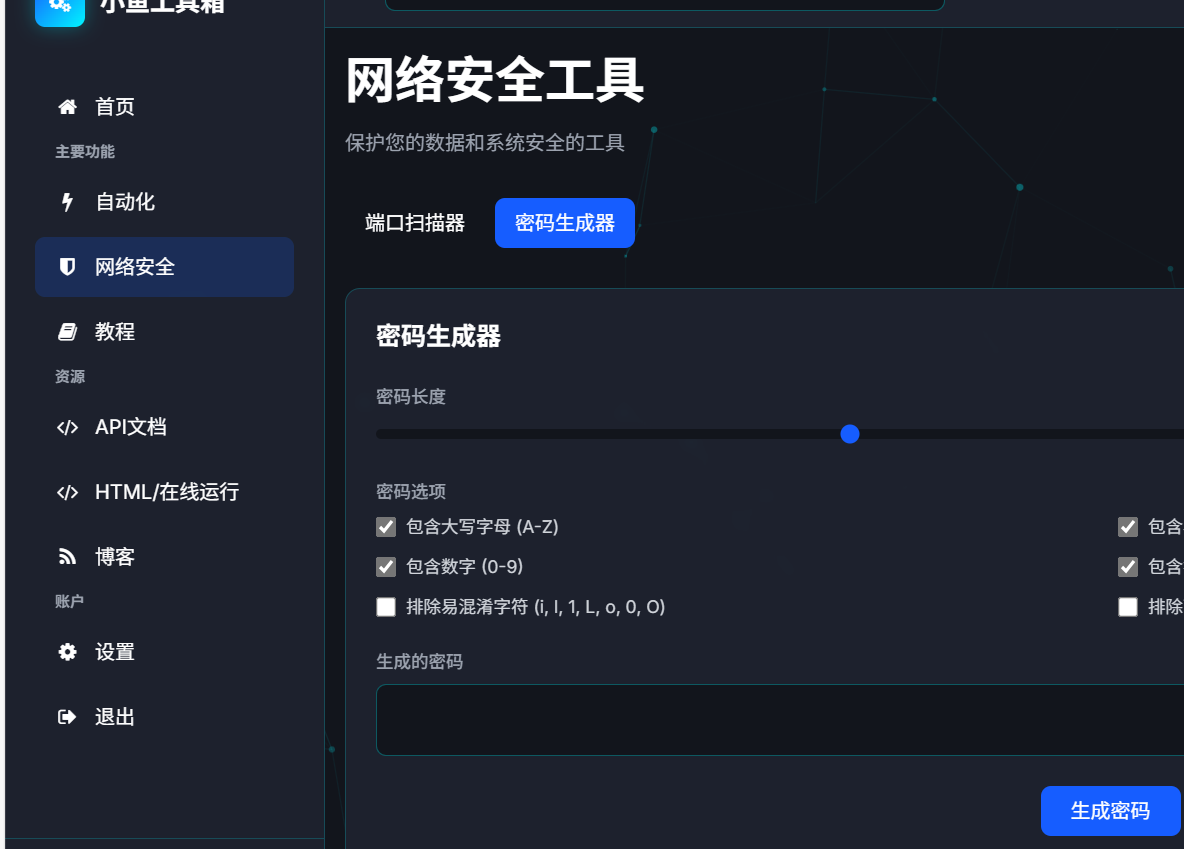Click 退出 to log out
This screenshot has height=849, width=1184.
113,716
